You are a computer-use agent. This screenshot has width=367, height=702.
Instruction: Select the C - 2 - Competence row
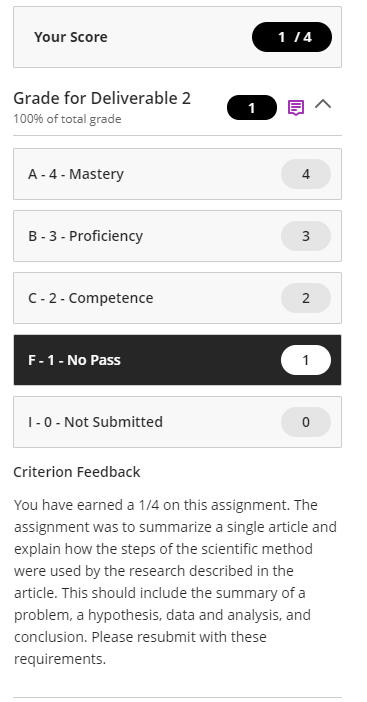pyautogui.click(x=177, y=298)
